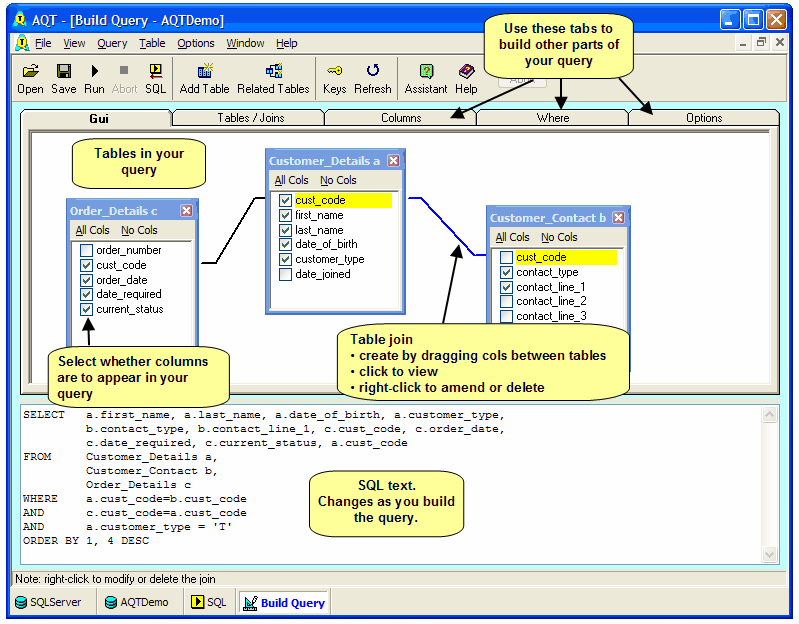
Task: Uncheck the date_of_birth checkbox
Action: click(x=285, y=244)
